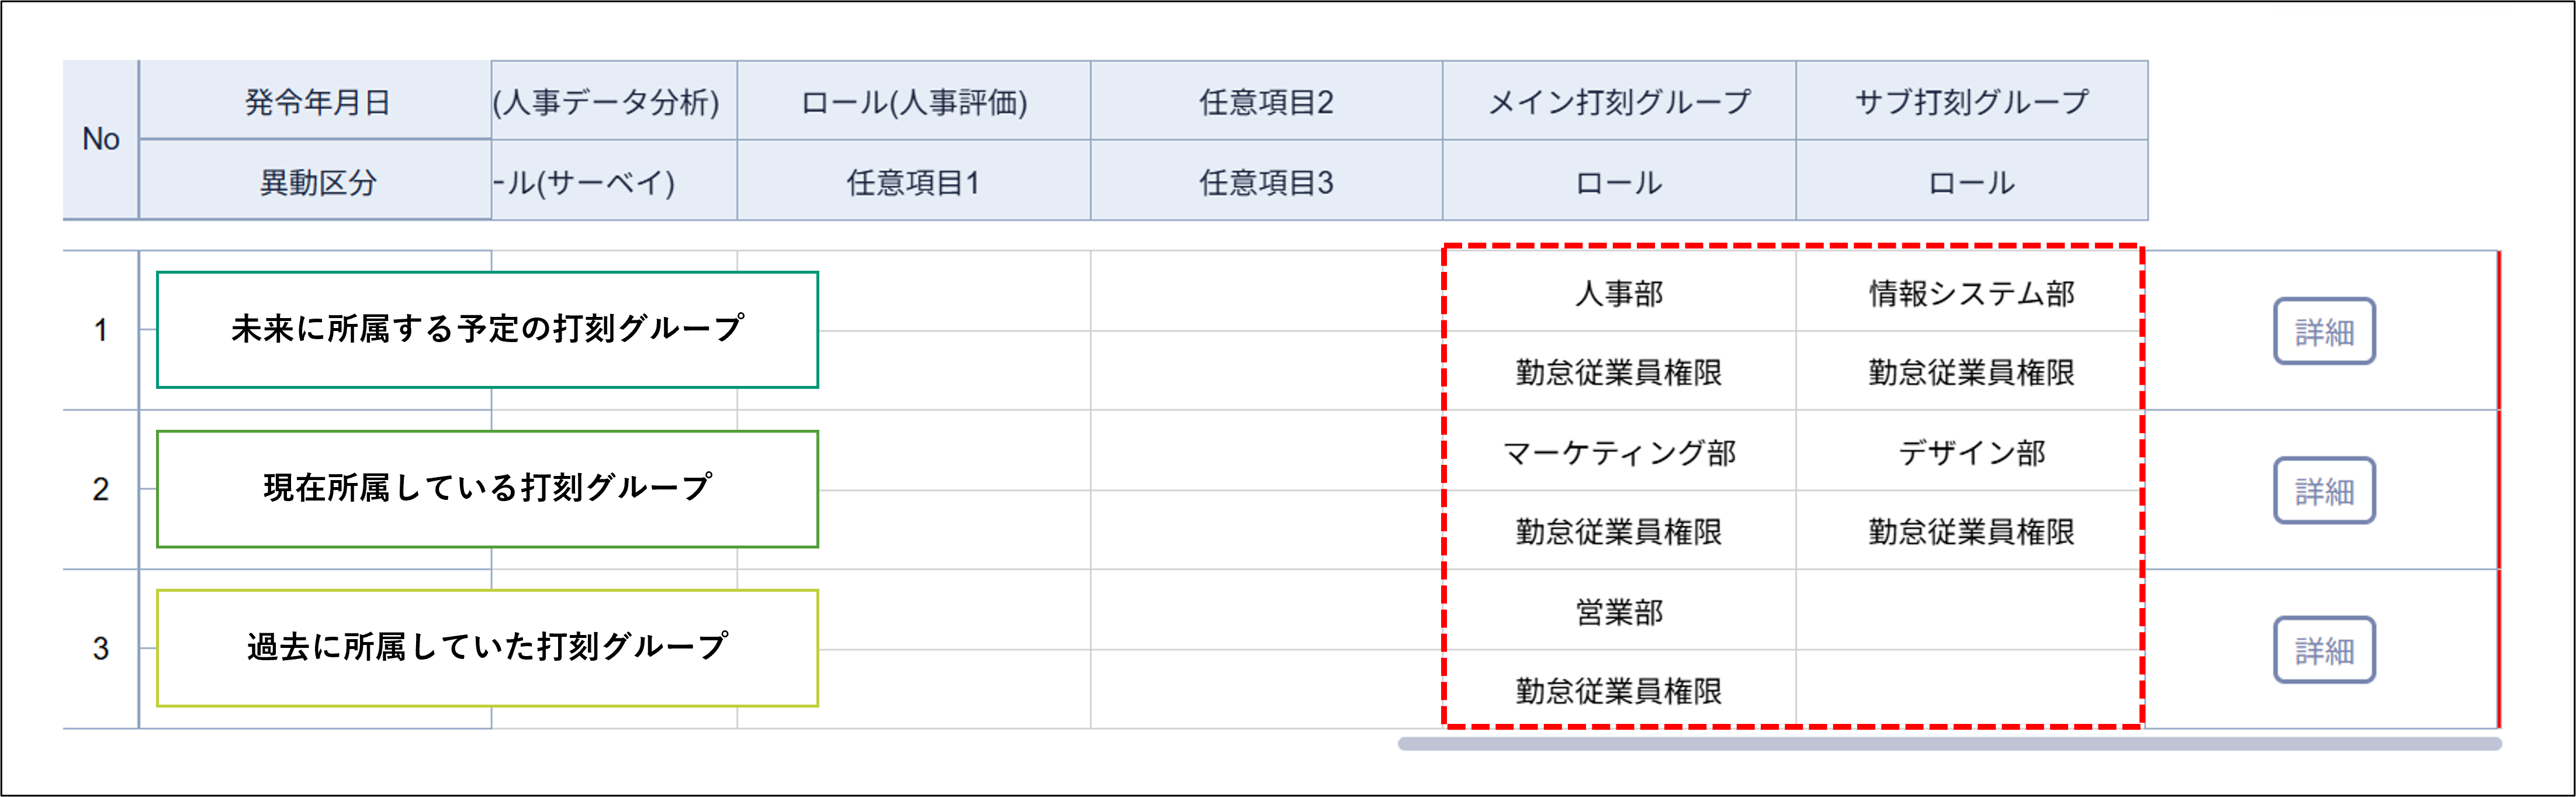
Task: Click the 詳細 button in row 2
Action: [x=2325, y=491]
